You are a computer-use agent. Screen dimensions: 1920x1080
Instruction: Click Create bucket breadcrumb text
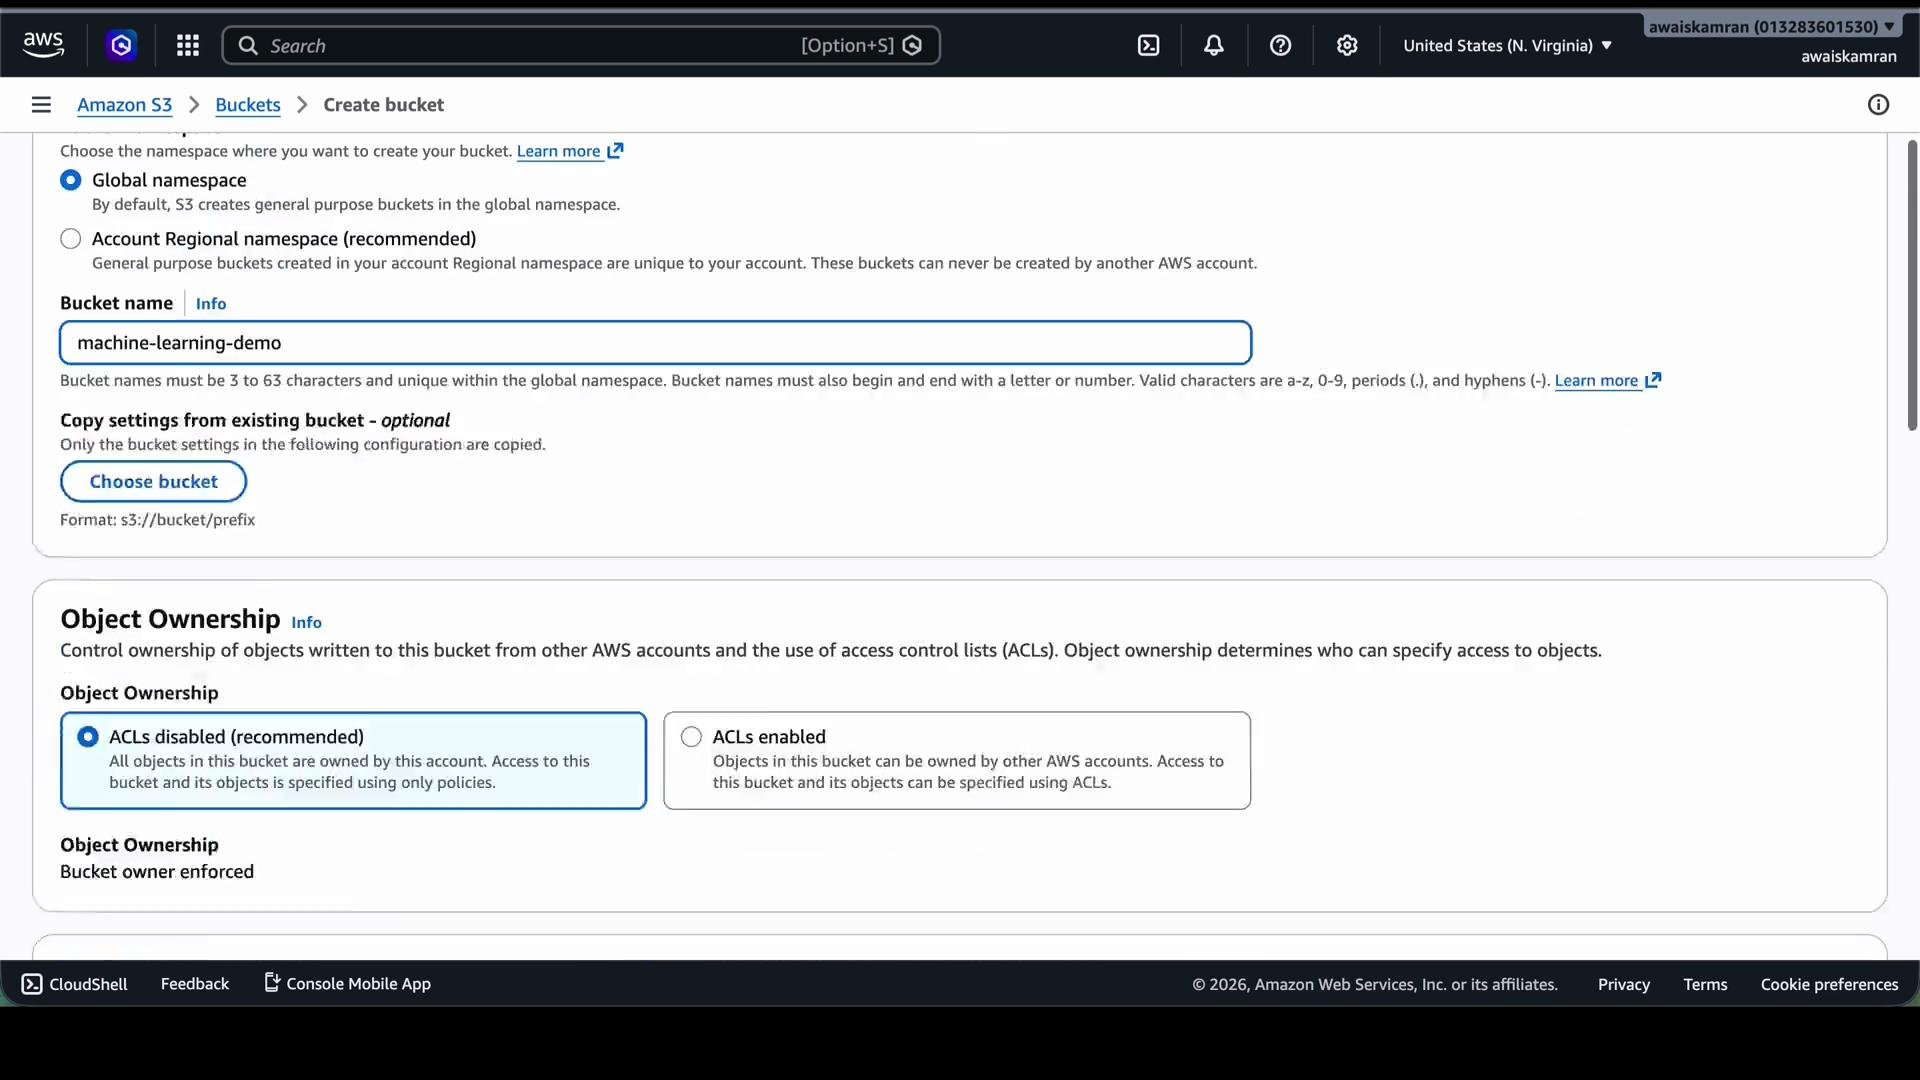384,105
